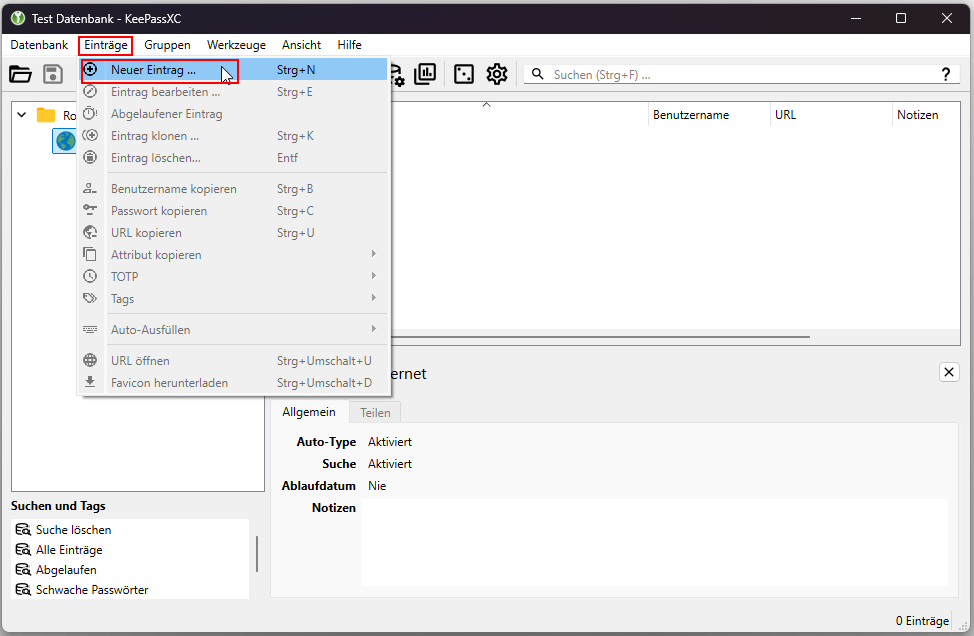974x636 pixels.
Task: Close the group preview panel
Action: pyautogui.click(x=949, y=372)
